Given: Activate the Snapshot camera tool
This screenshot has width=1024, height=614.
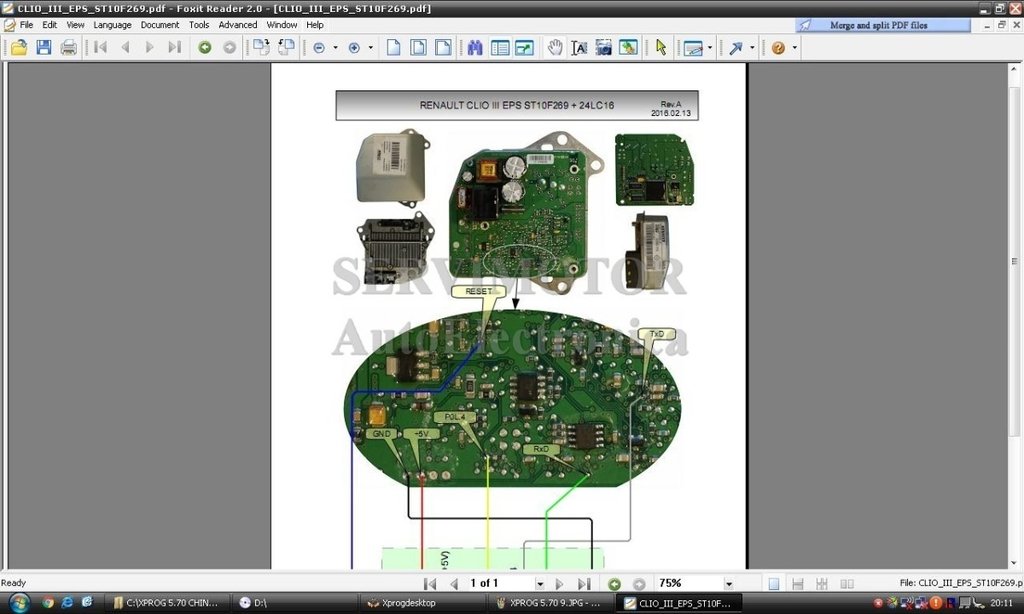Looking at the screenshot, I should pyautogui.click(x=603, y=48).
